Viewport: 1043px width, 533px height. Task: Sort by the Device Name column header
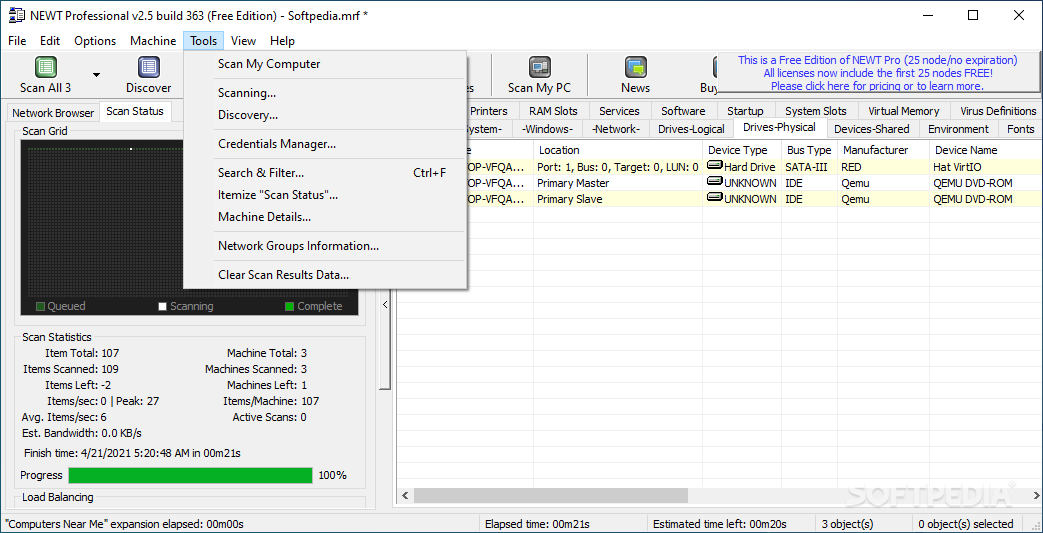pos(985,150)
